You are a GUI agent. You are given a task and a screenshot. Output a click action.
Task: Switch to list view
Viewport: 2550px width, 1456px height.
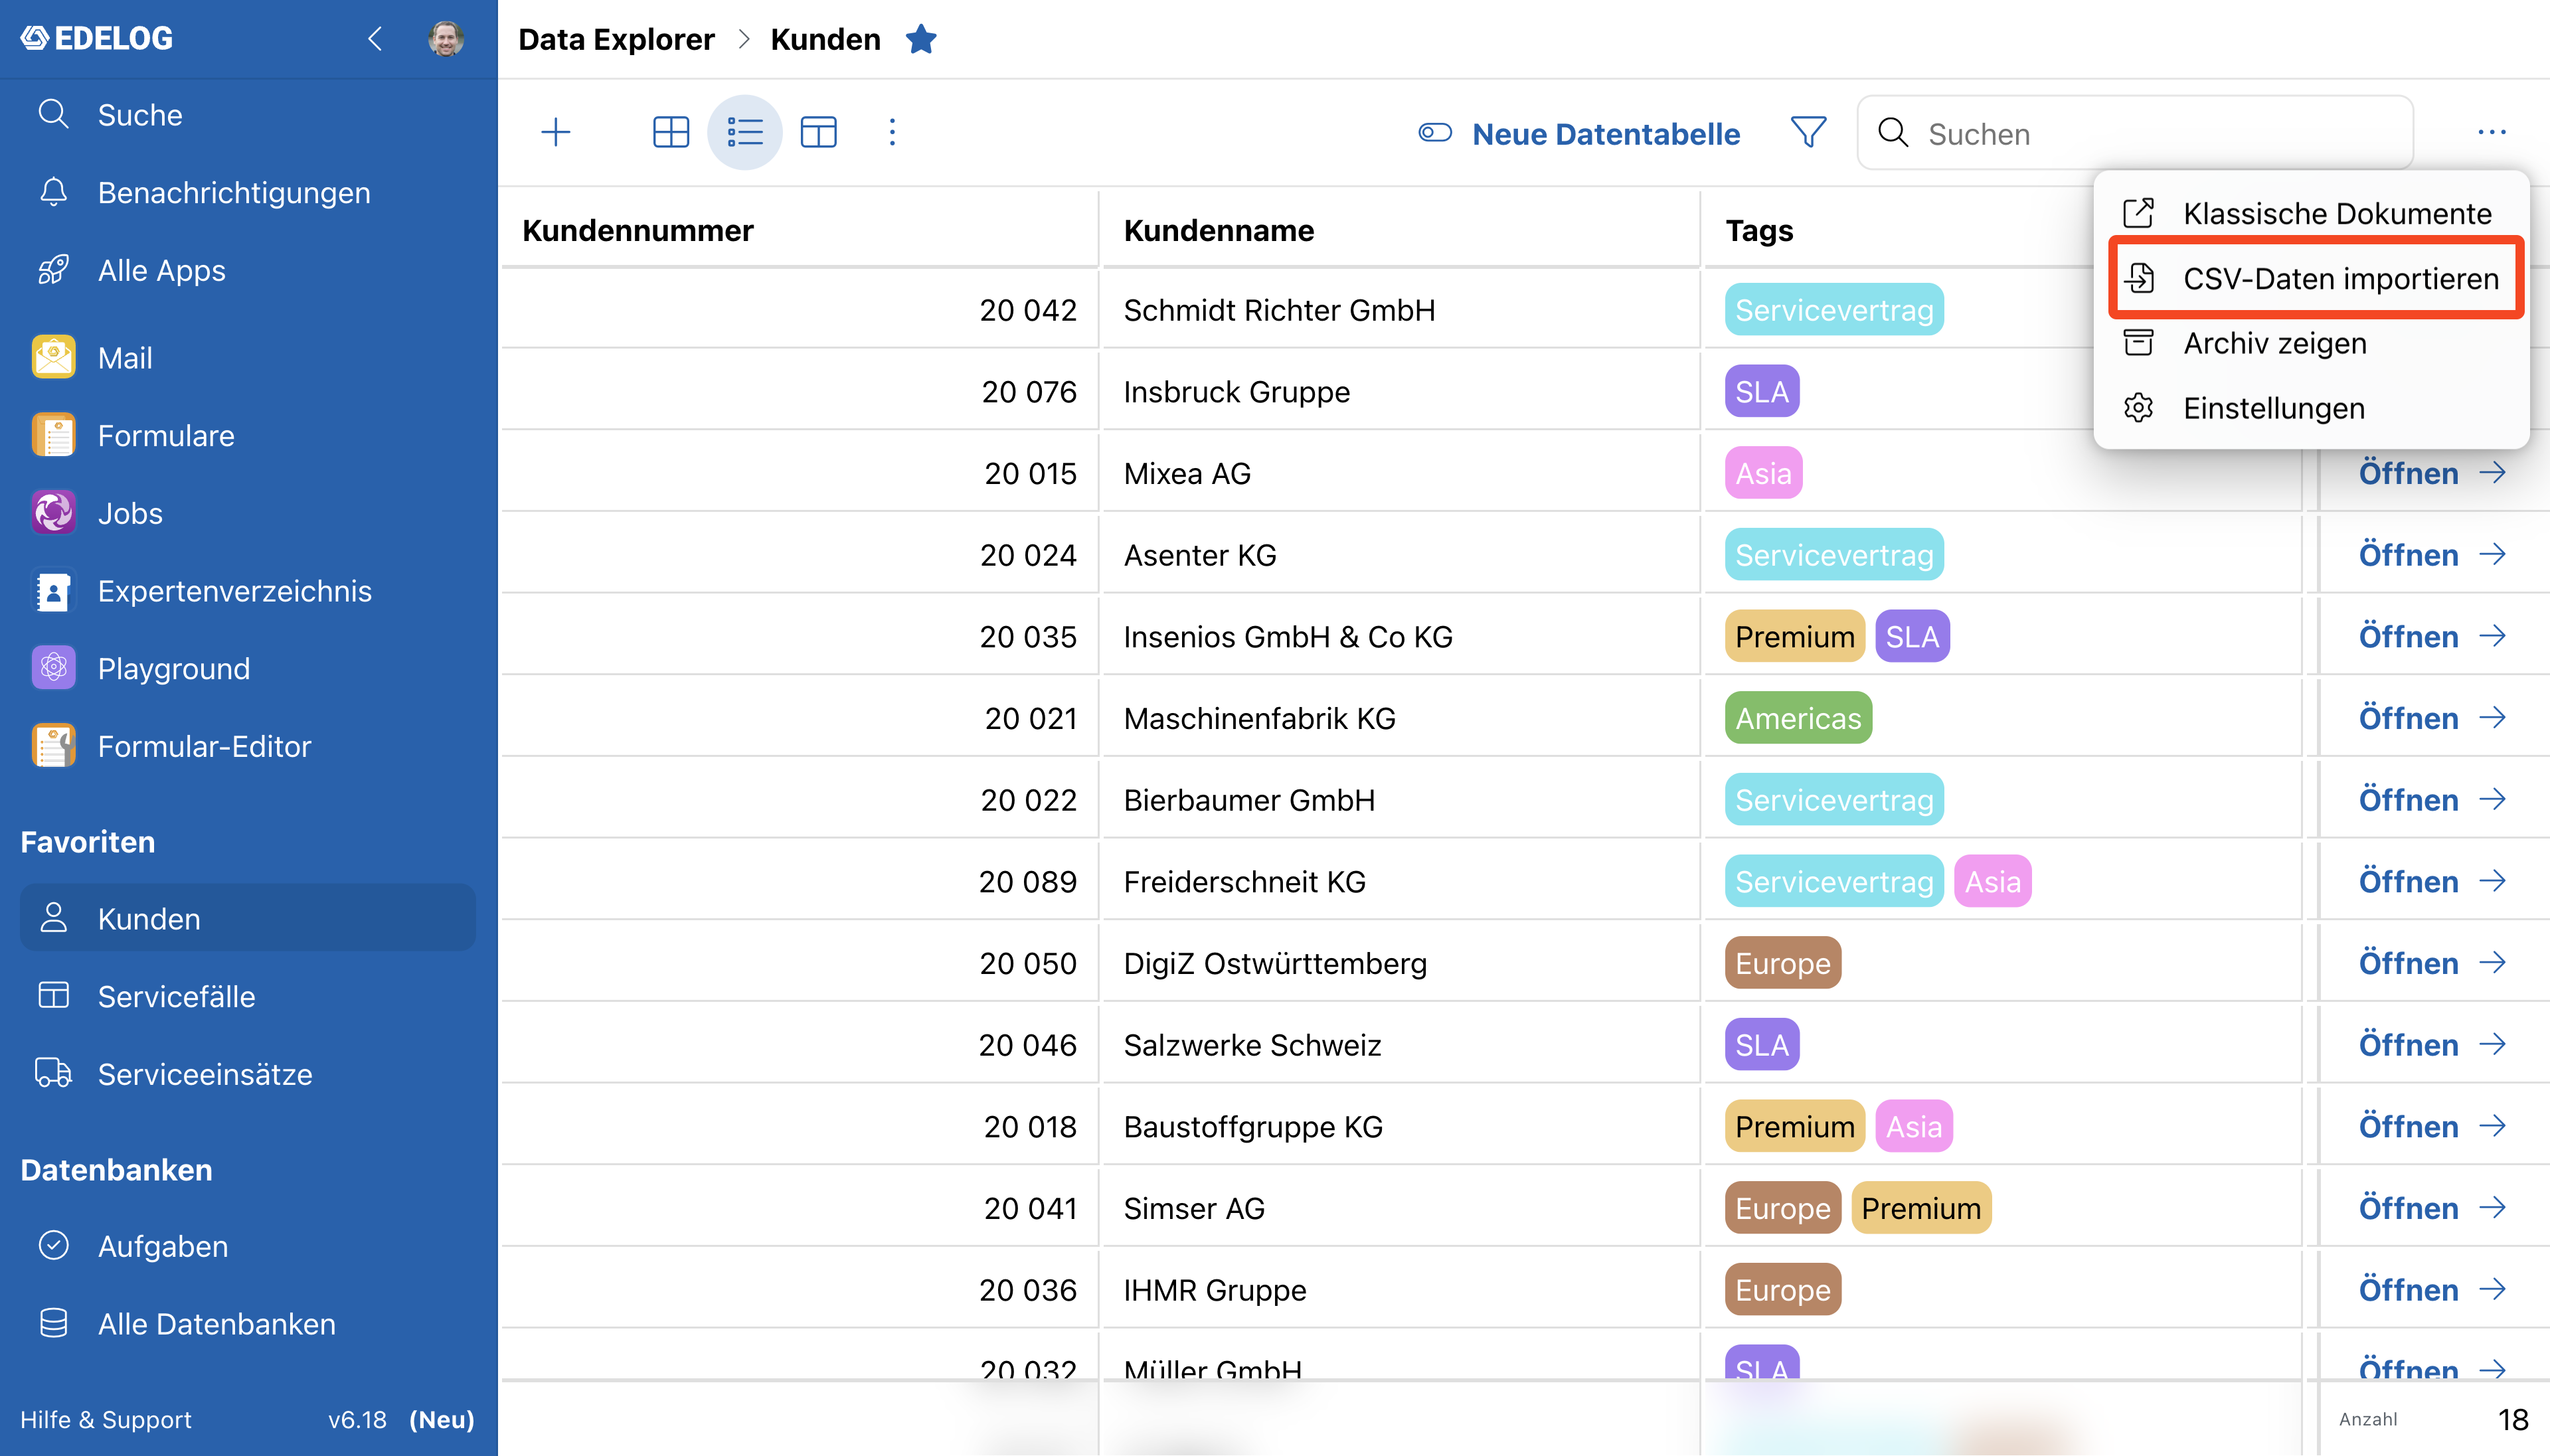(x=745, y=132)
